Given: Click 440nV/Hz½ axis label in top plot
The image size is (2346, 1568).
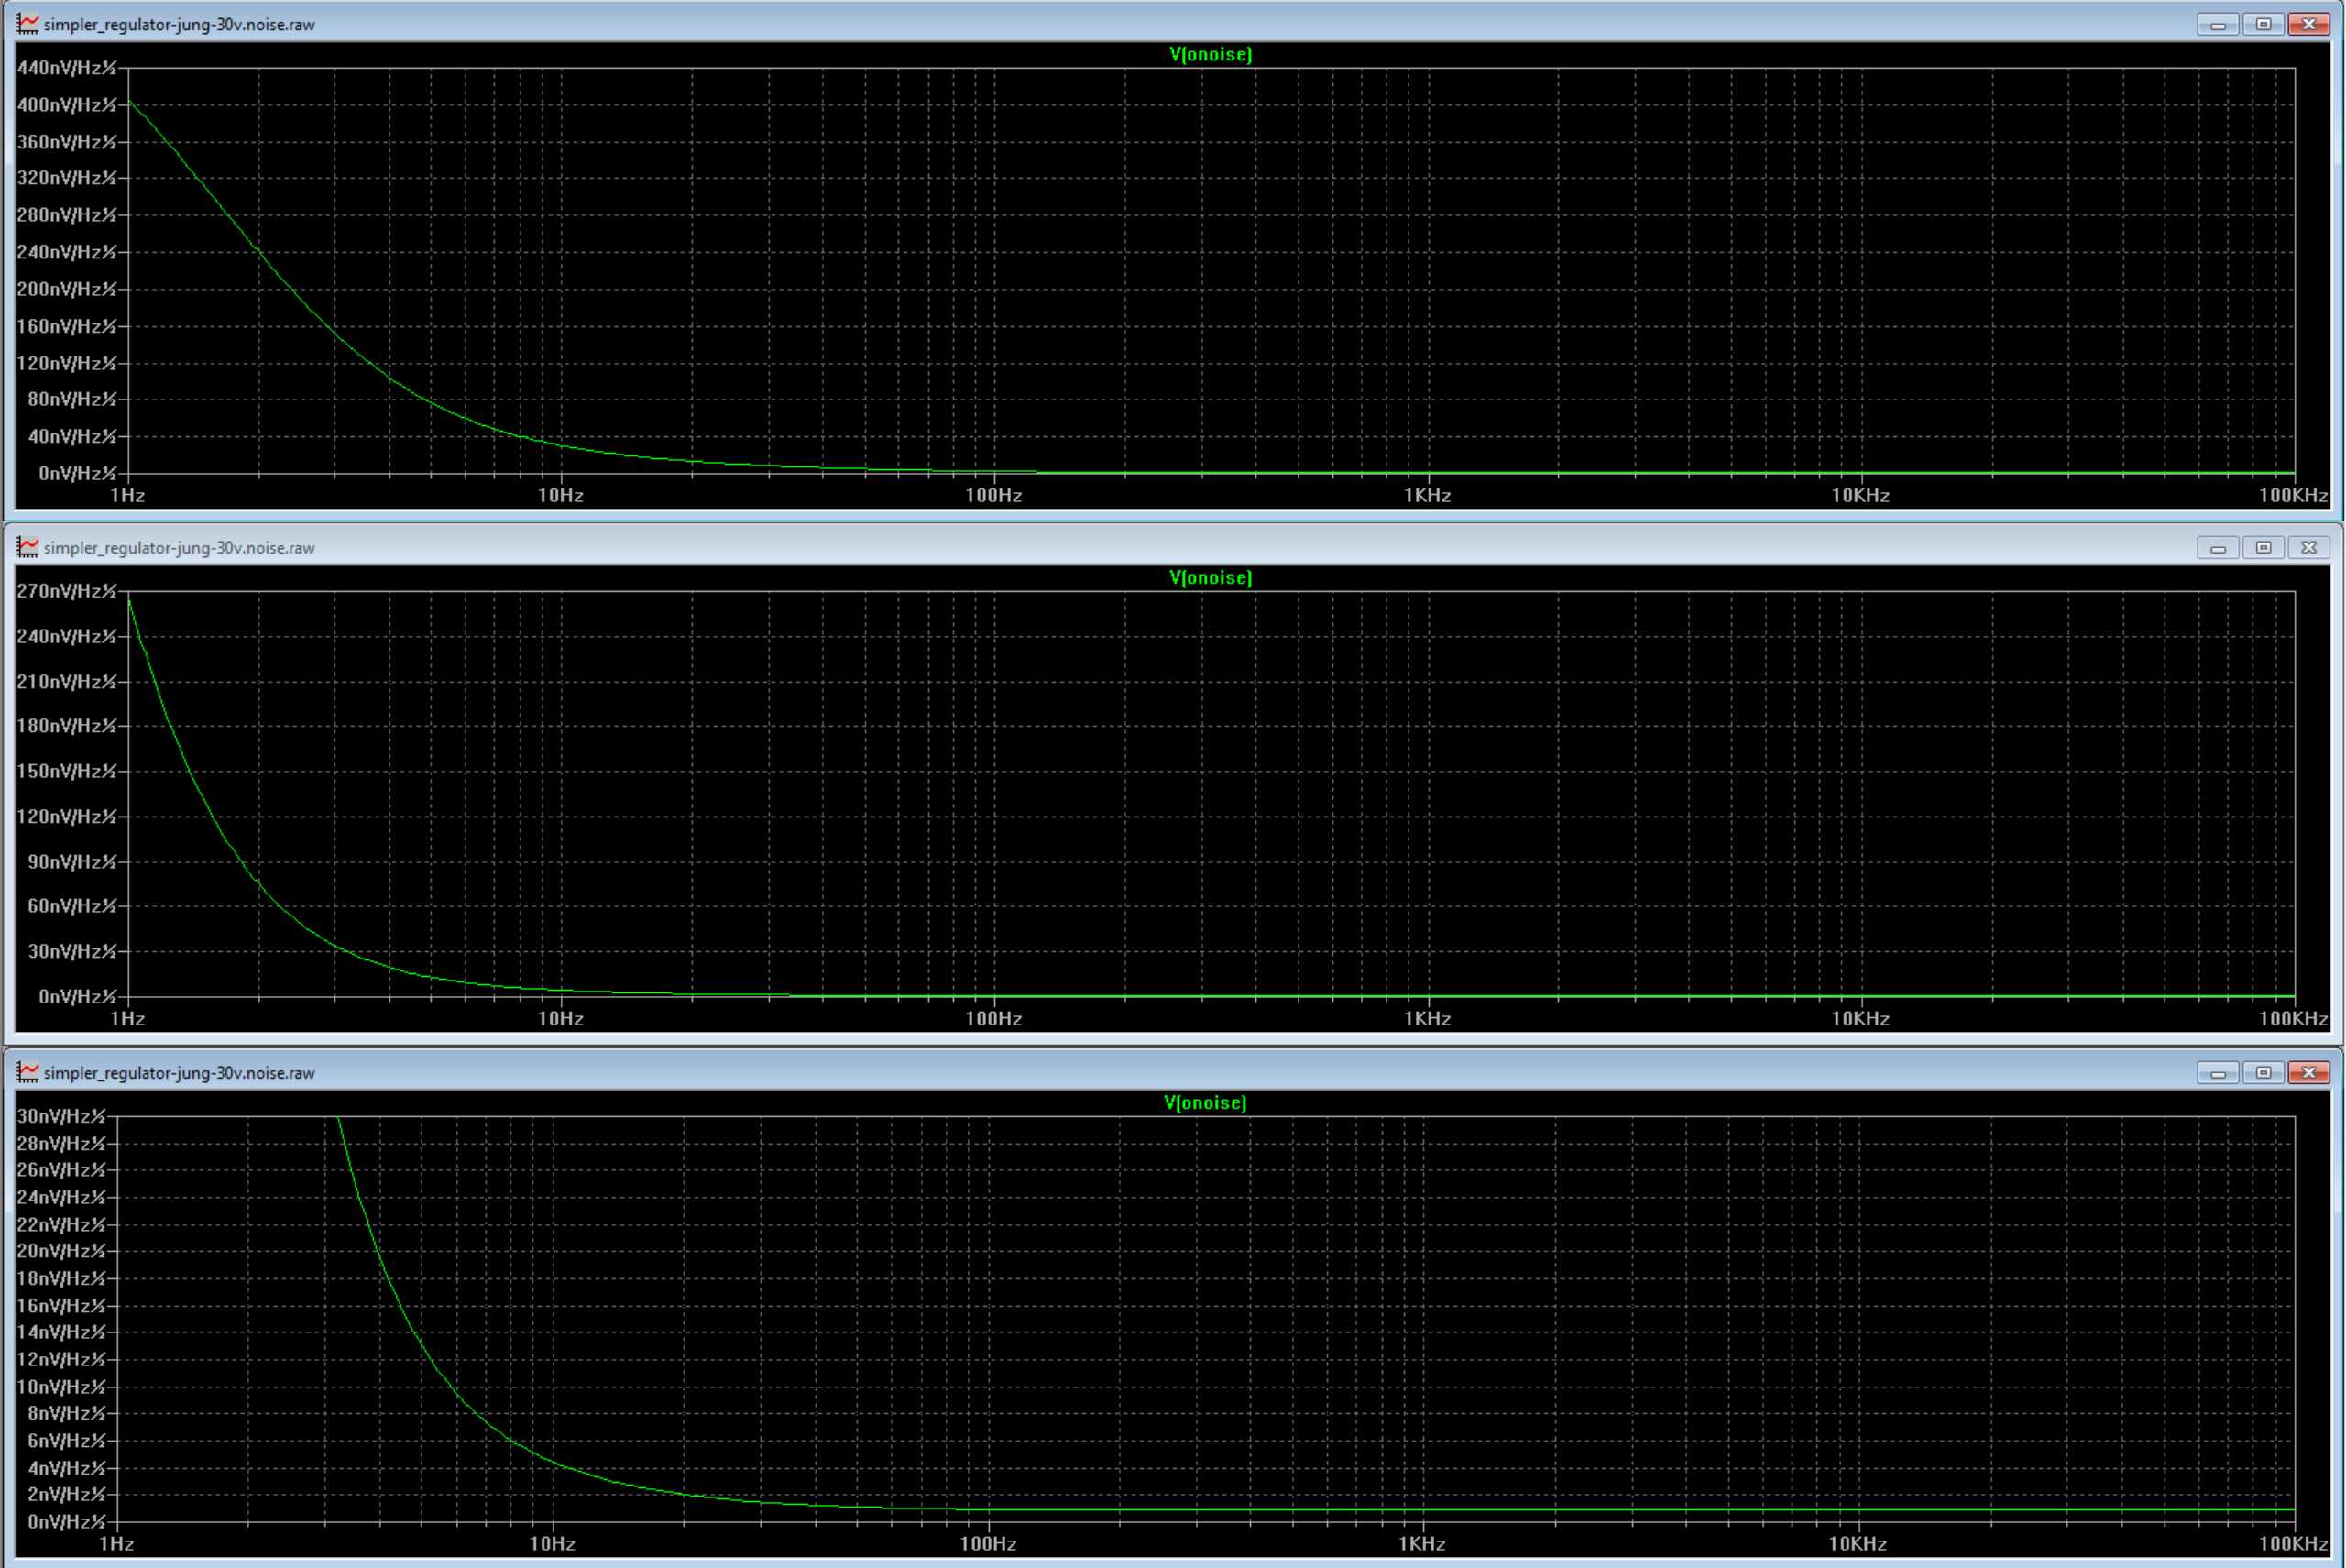Looking at the screenshot, I should pos(67,68).
